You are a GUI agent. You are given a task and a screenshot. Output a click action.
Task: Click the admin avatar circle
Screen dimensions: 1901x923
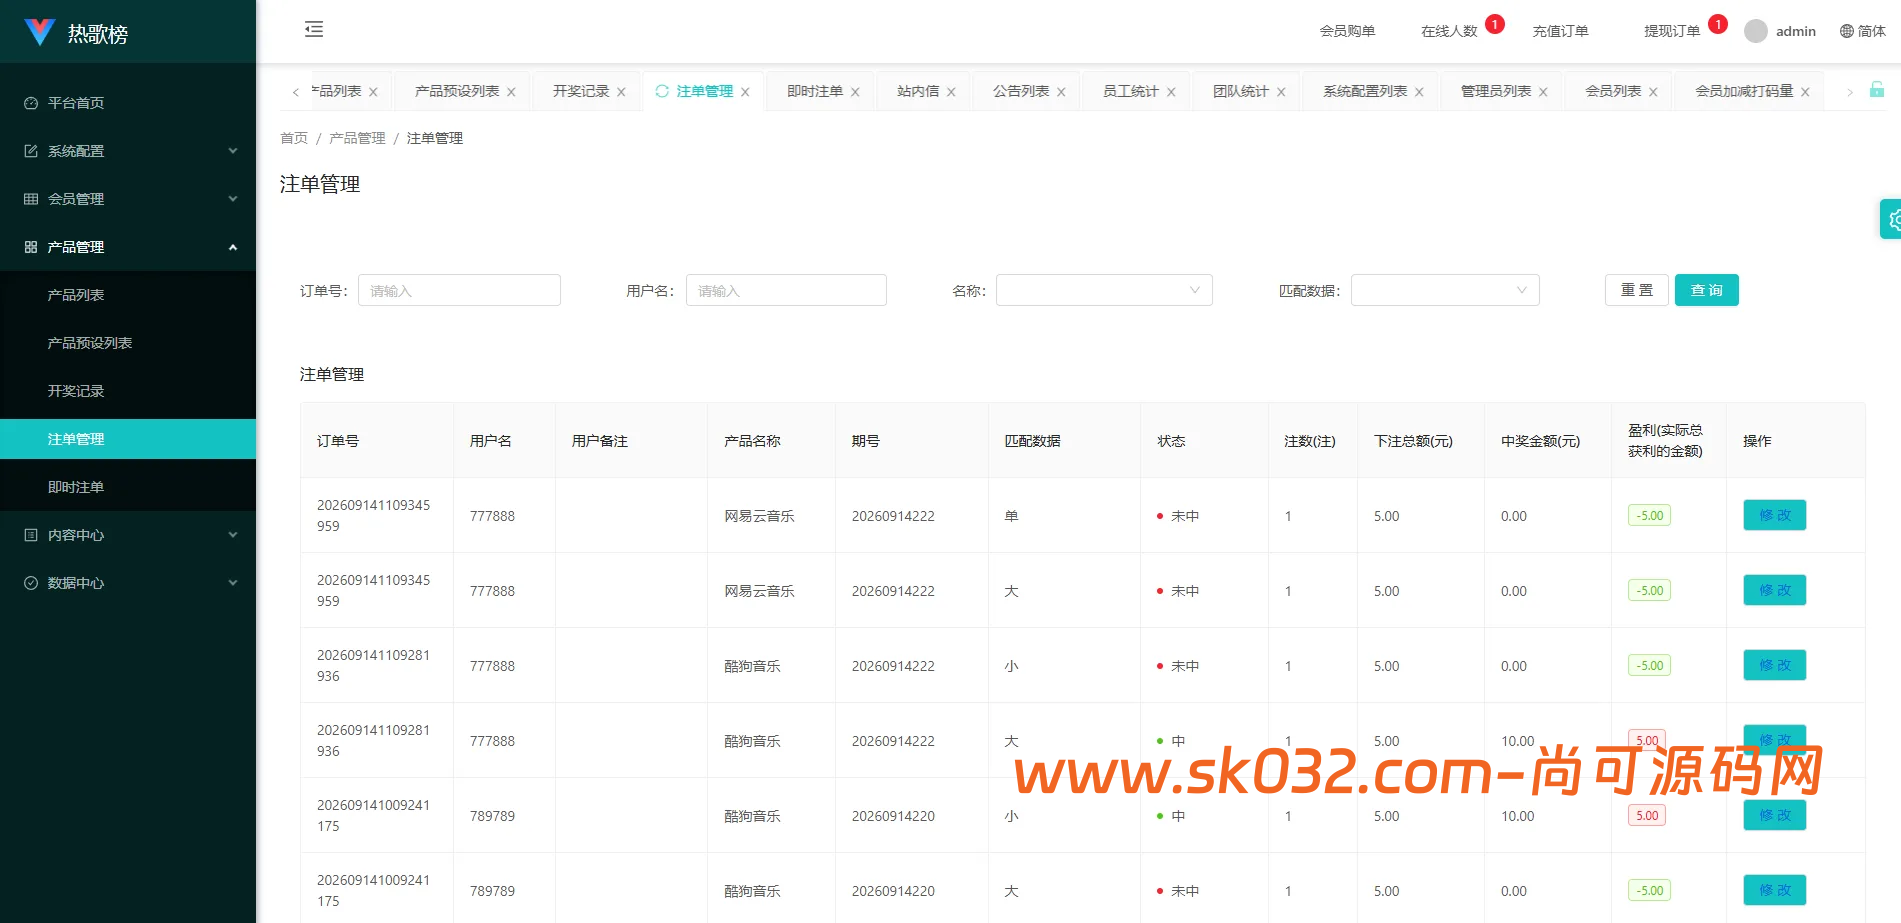click(x=1756, y=31)
